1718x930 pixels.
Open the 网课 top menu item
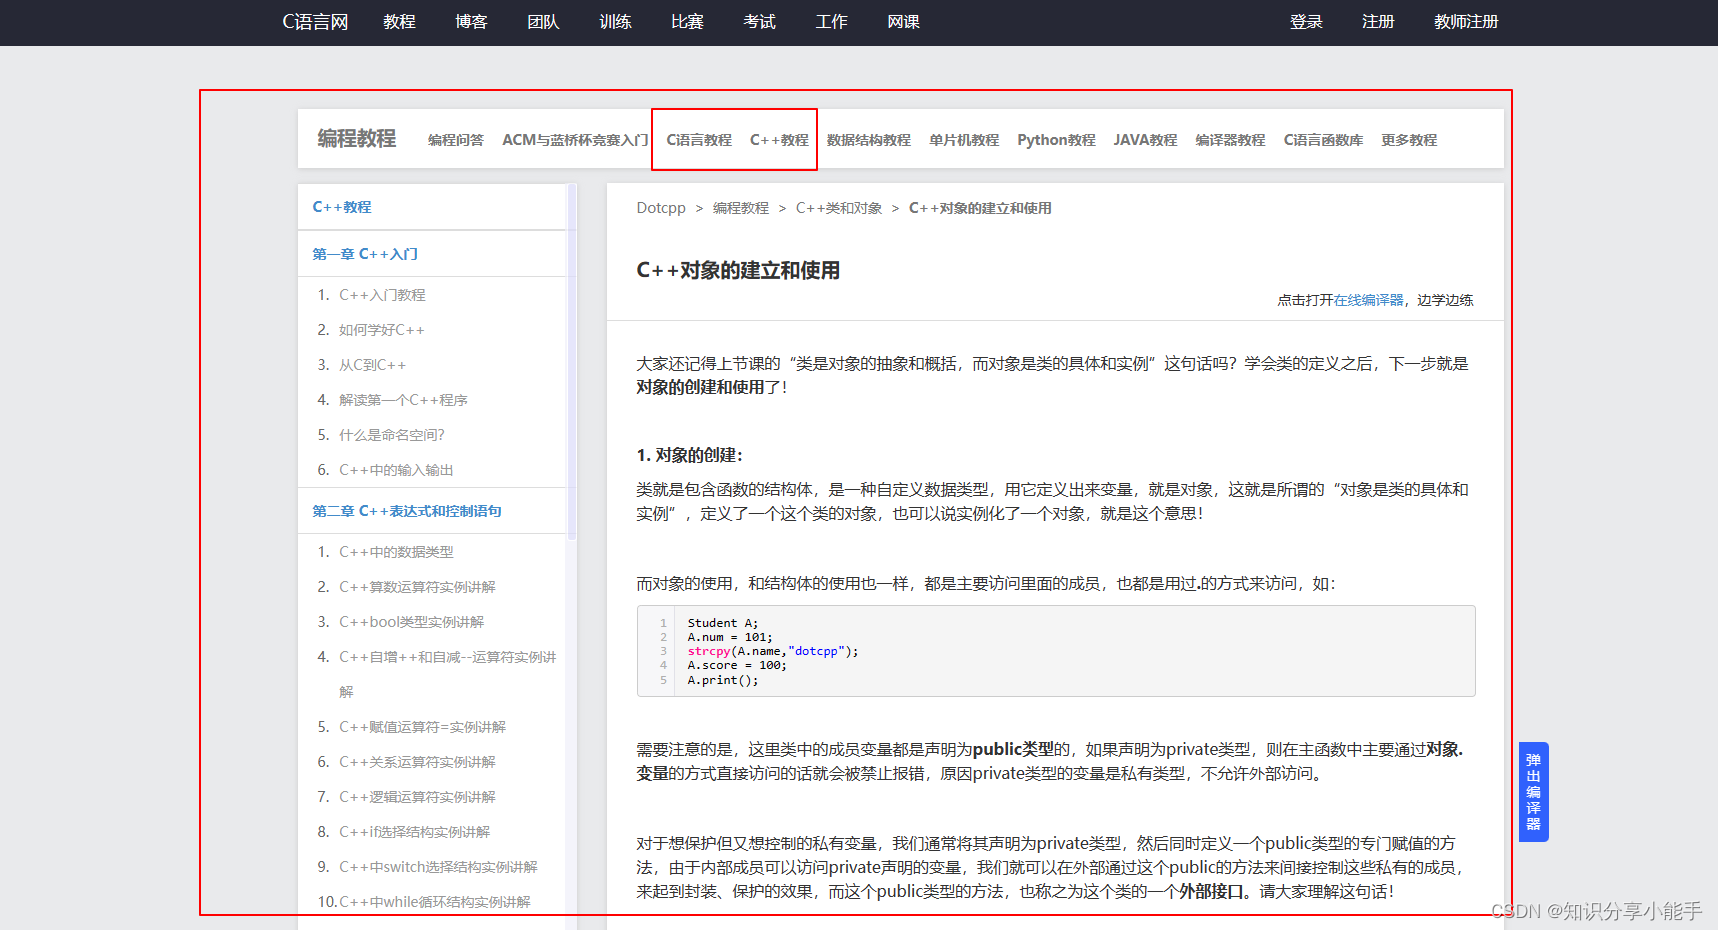click(903, 22)
